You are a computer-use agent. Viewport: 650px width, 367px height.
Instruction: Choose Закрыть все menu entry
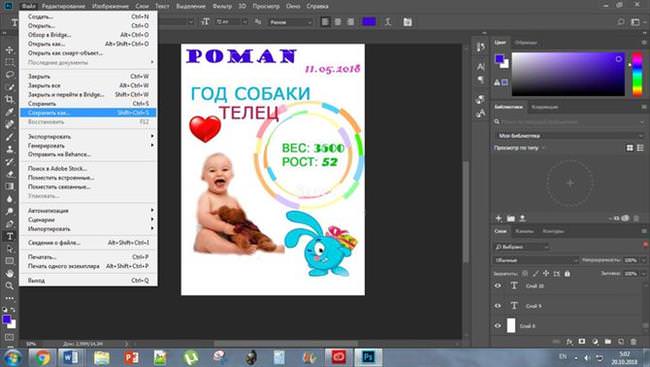88,85
